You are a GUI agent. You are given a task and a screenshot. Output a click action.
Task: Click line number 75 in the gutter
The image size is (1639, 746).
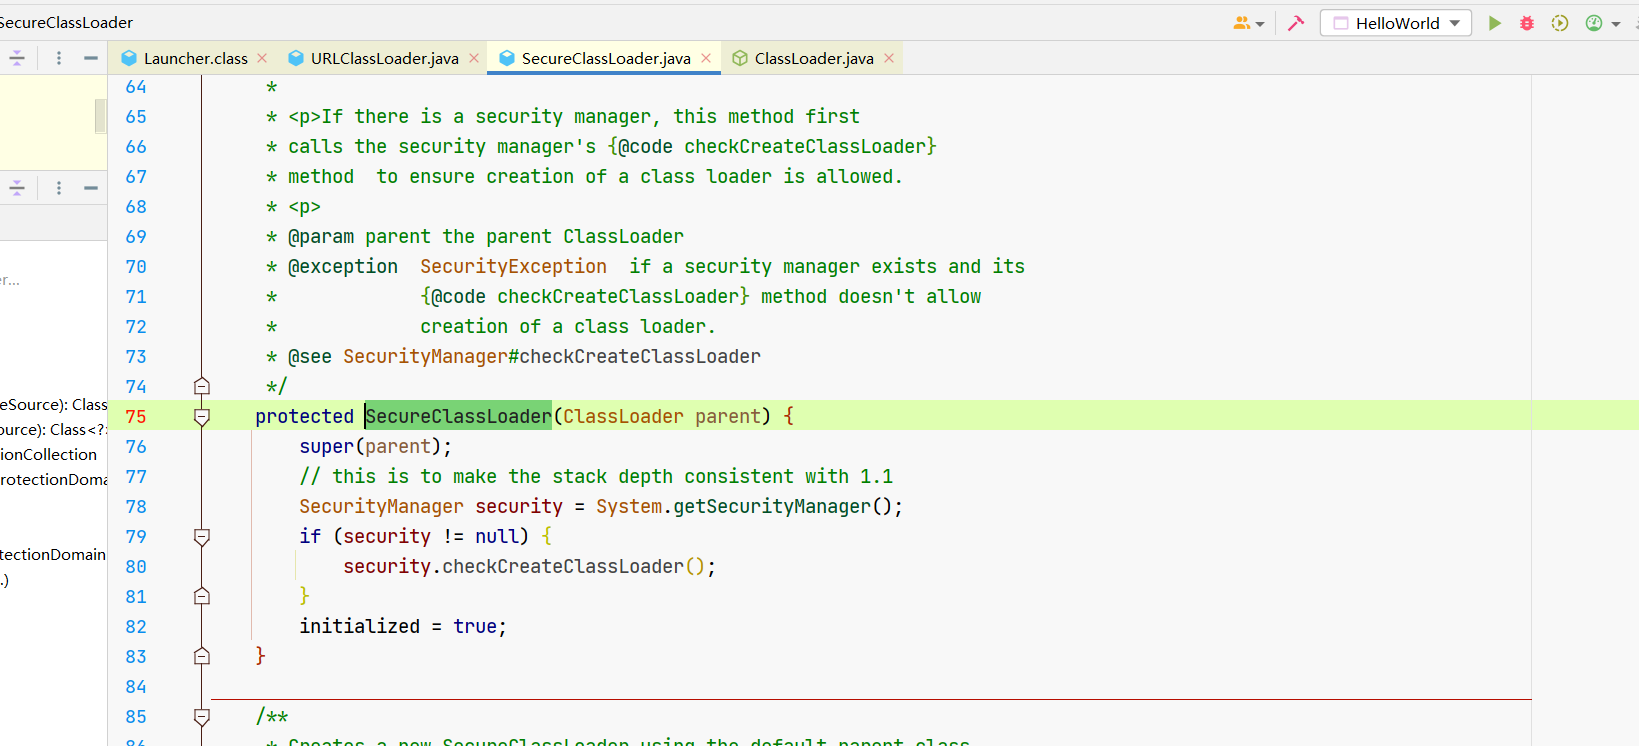pyautogui.click(x=136, y=416)
